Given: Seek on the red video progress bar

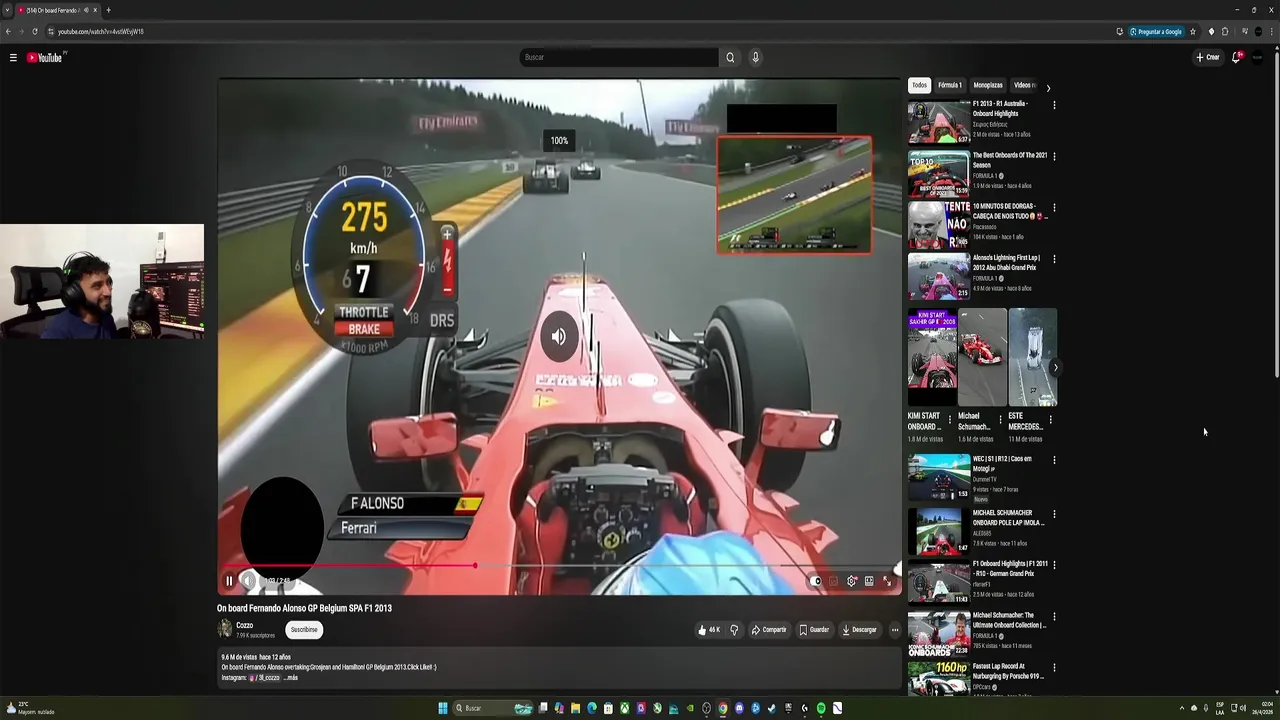Looking at the screenshot, I should [x=559, y=566].
